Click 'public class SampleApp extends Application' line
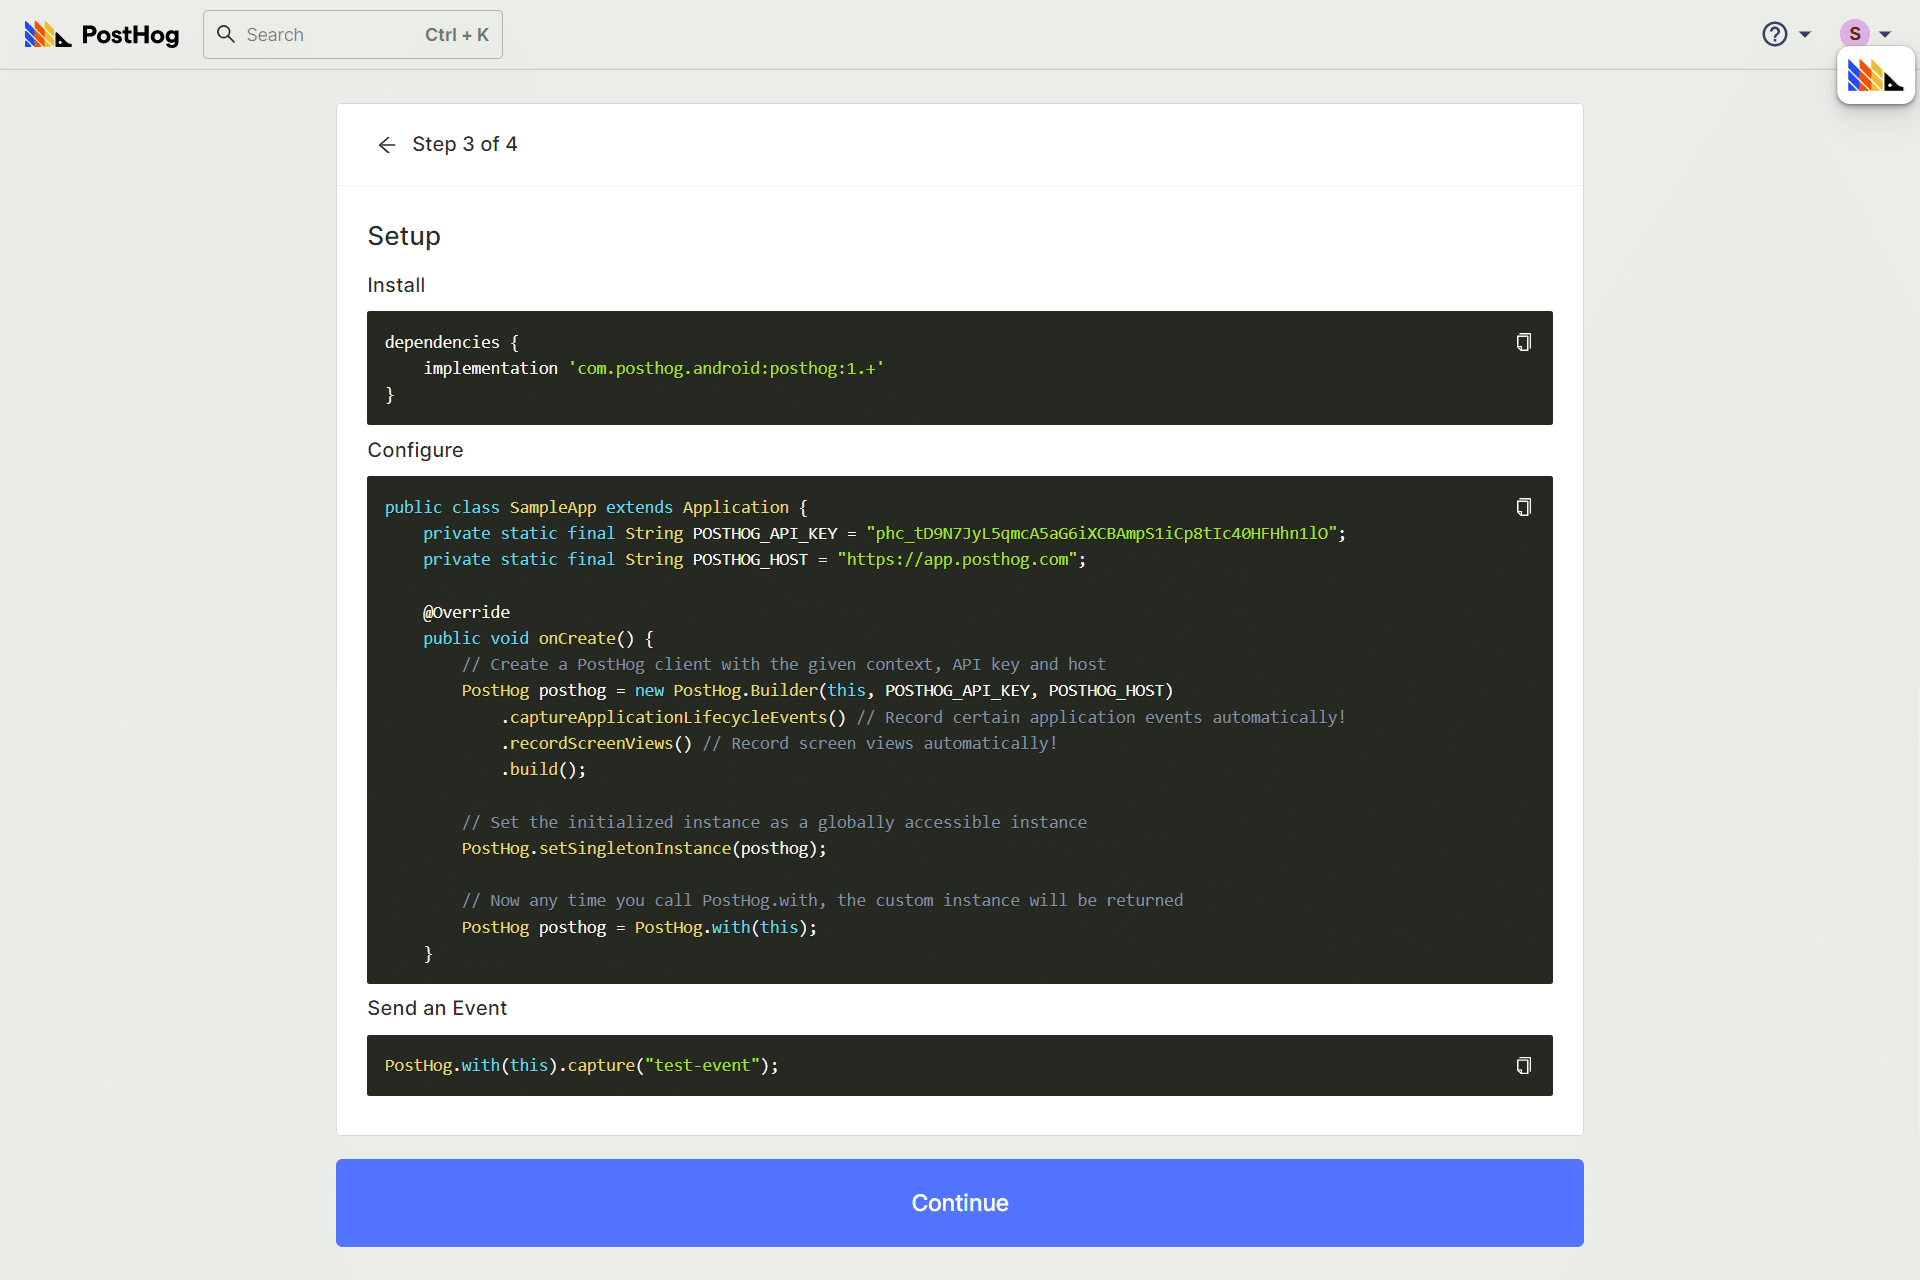 [596, 507]
